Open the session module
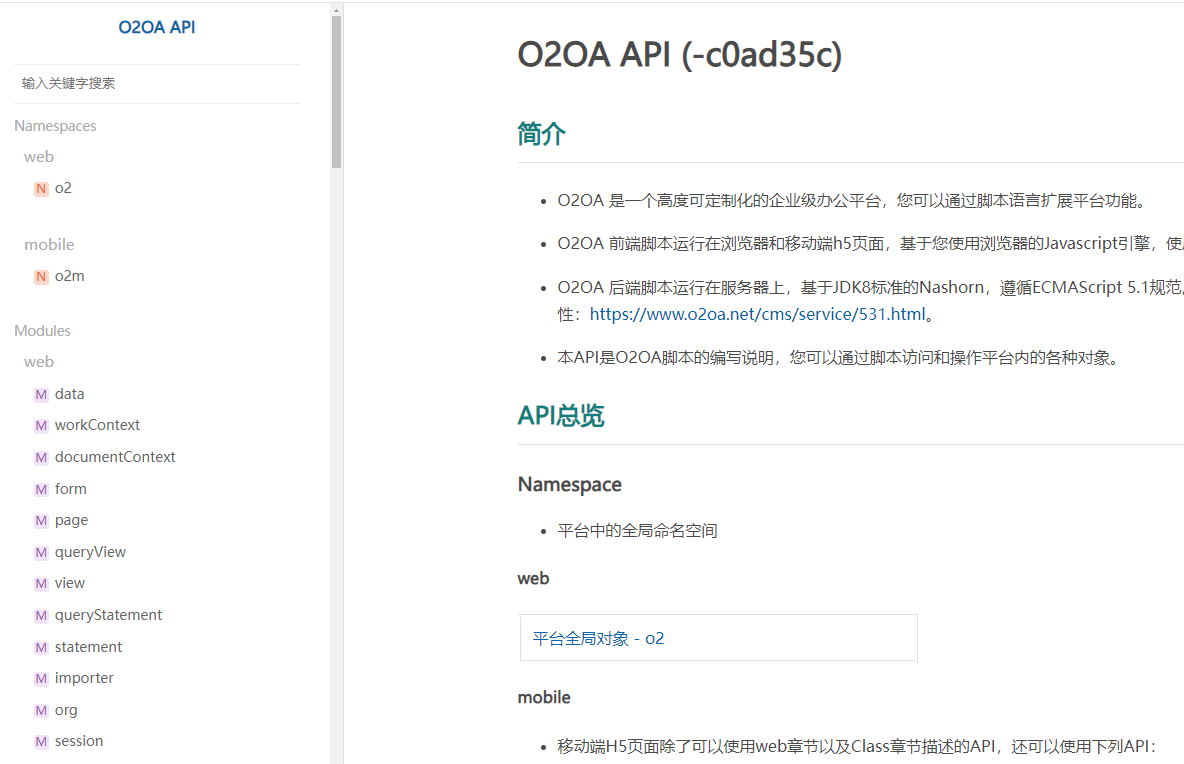1184x764 pixels. (79, 741)
